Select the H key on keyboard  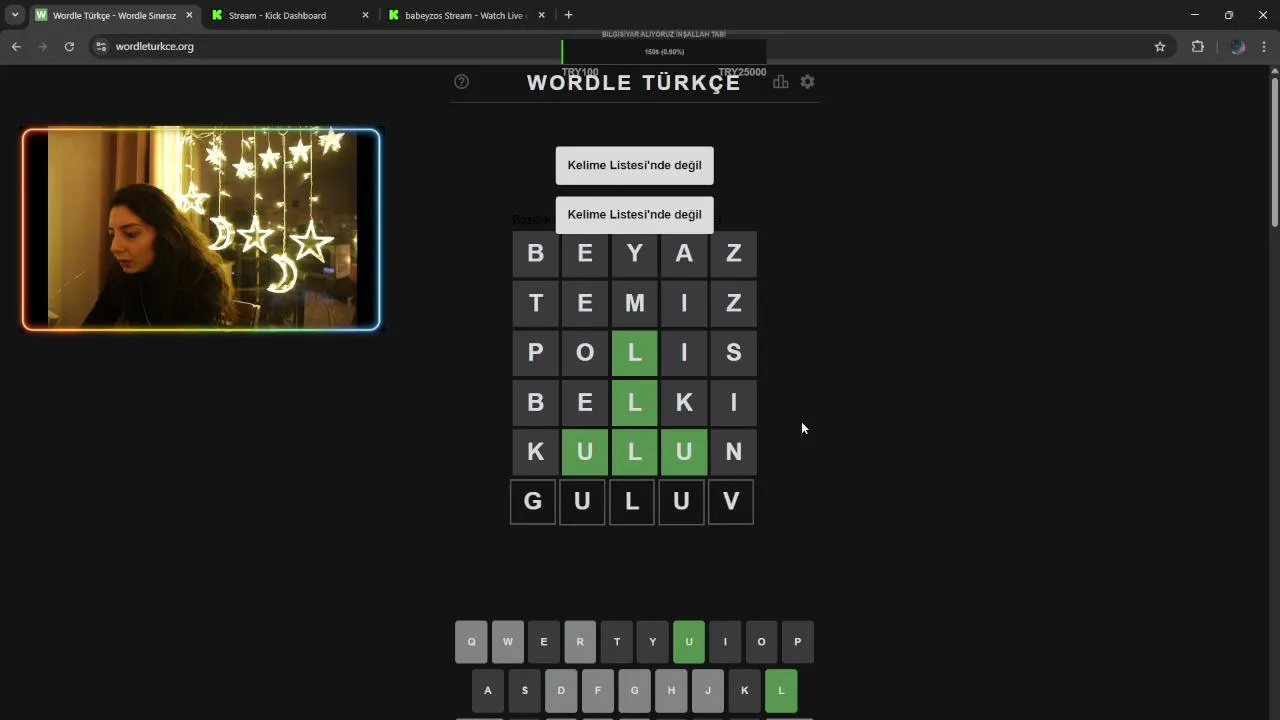[671, 691]
